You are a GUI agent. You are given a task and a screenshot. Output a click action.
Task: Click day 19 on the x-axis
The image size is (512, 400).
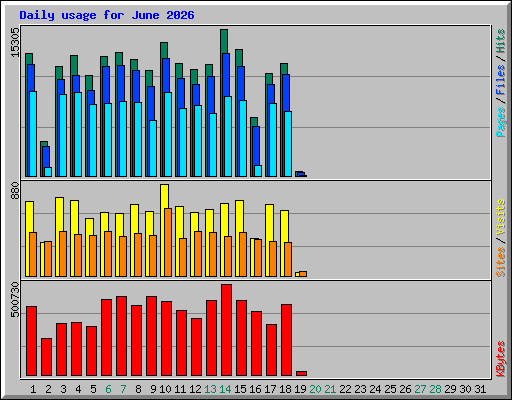[x=300, y=389]
